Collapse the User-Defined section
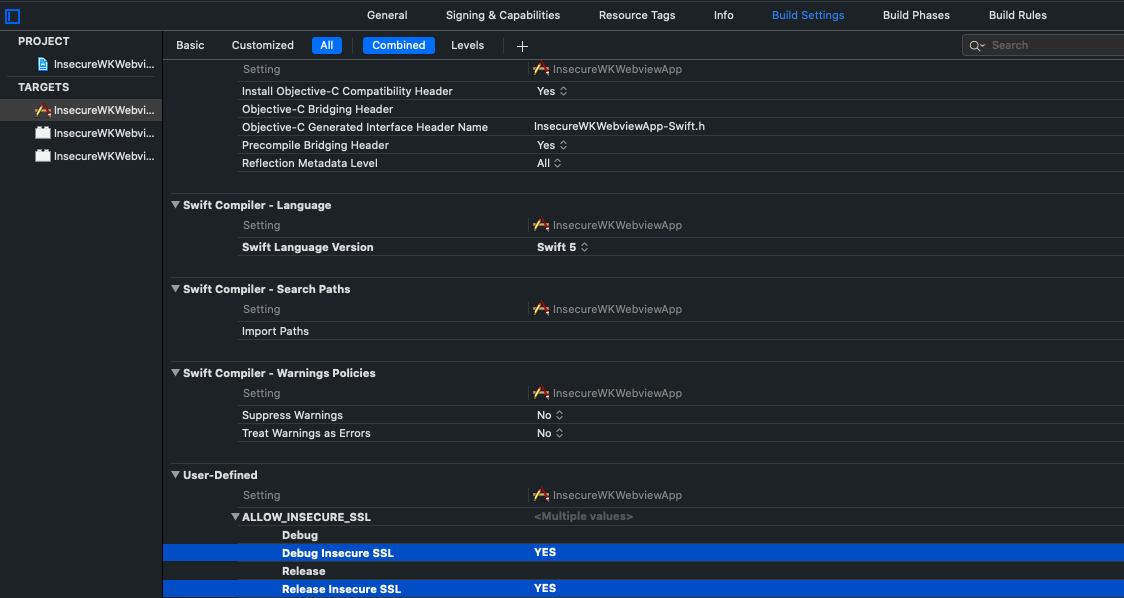Viewport: 1124px width, 598px height. click(x=176, y=475)
